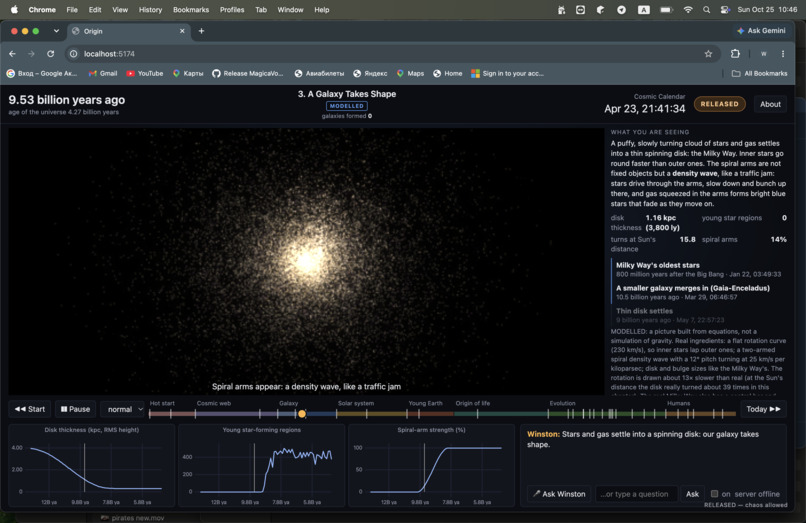Open the Авиабилеты bookmark
Screen dimensions: 806x523
click(x=319, y=74)
